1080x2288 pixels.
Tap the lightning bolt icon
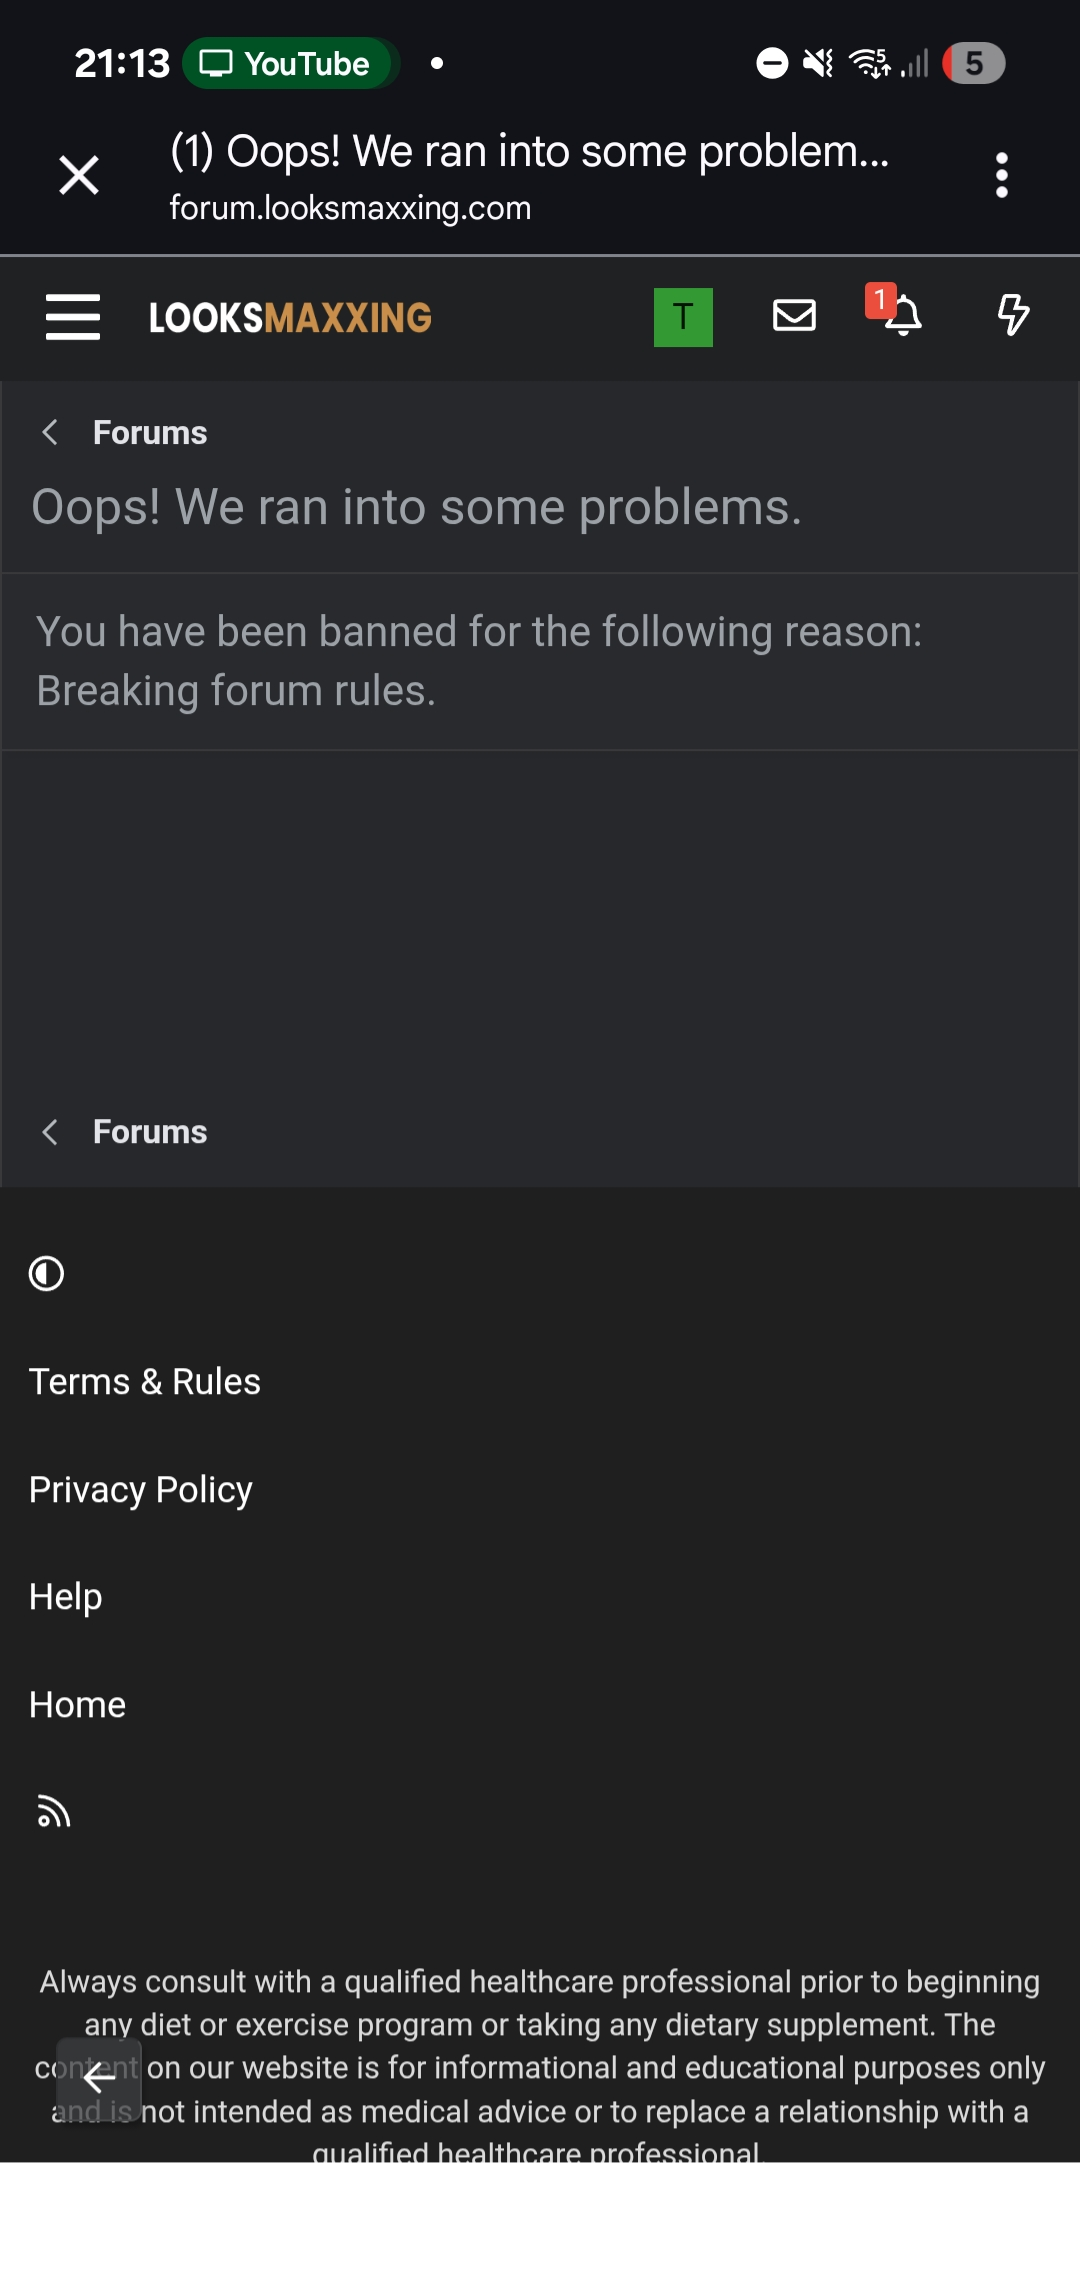pos(1013,316)
